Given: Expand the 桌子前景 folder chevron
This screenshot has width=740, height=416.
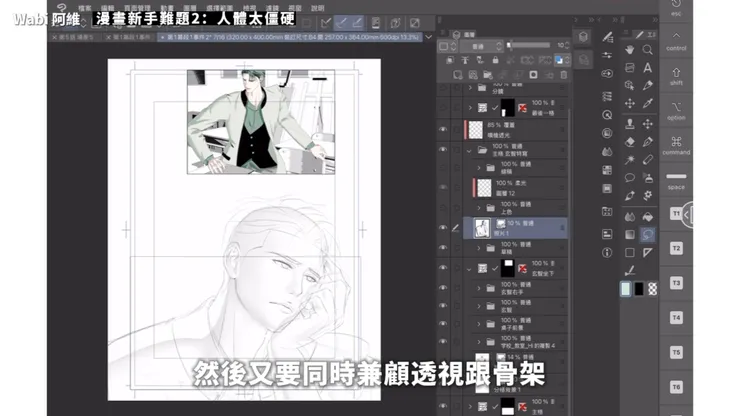Looking at the screenshot, I should coord(479,324).
